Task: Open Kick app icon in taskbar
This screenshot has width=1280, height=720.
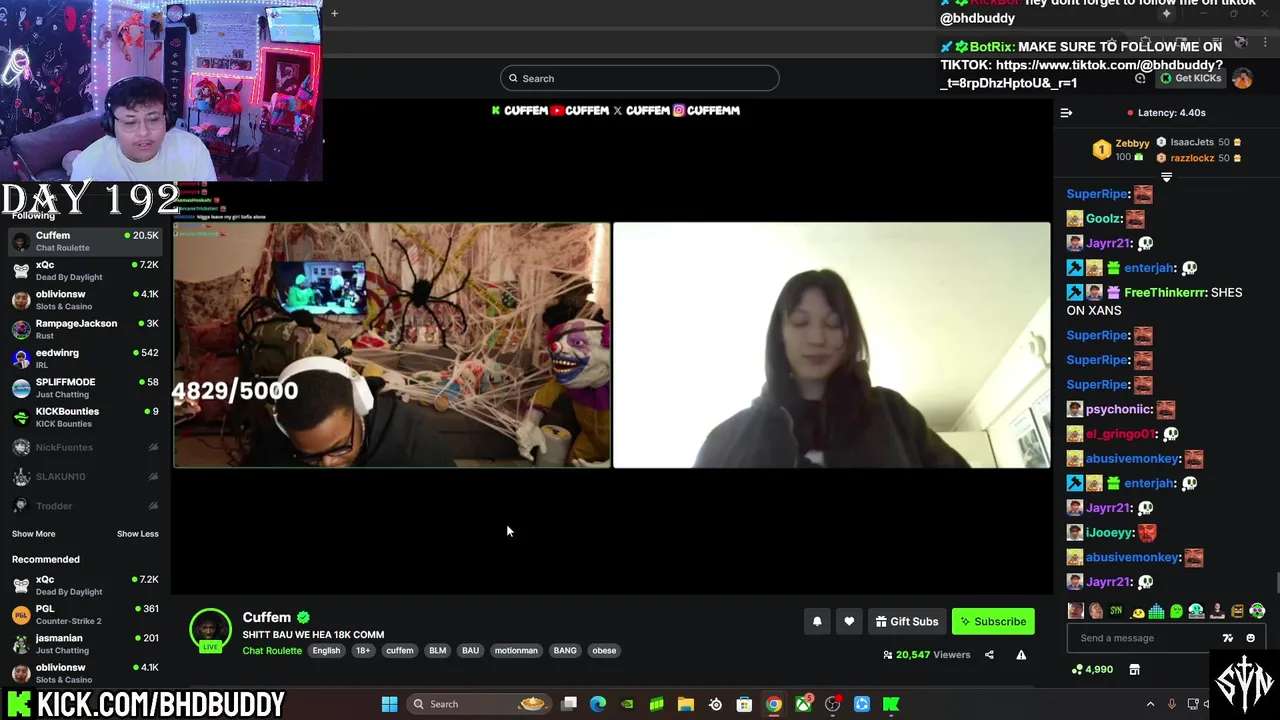Action: [x=891, y=704]
